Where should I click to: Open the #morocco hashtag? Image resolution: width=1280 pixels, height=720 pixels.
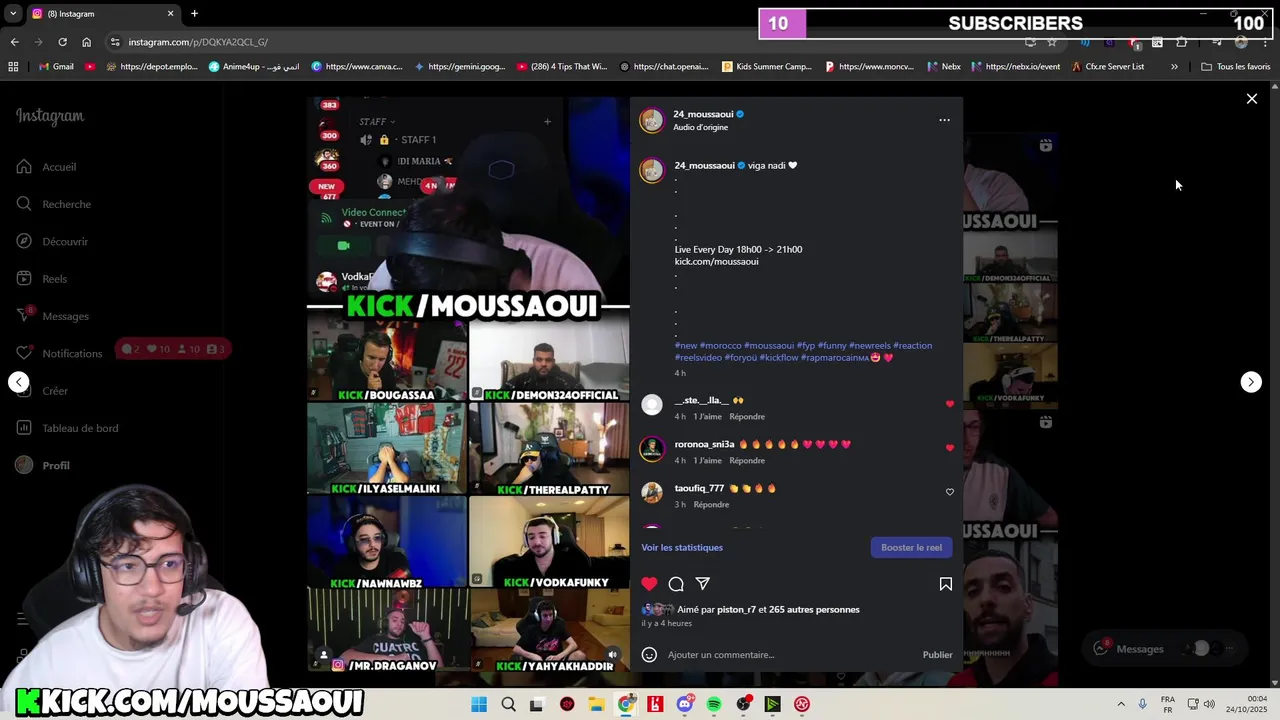tap(721, 346)
